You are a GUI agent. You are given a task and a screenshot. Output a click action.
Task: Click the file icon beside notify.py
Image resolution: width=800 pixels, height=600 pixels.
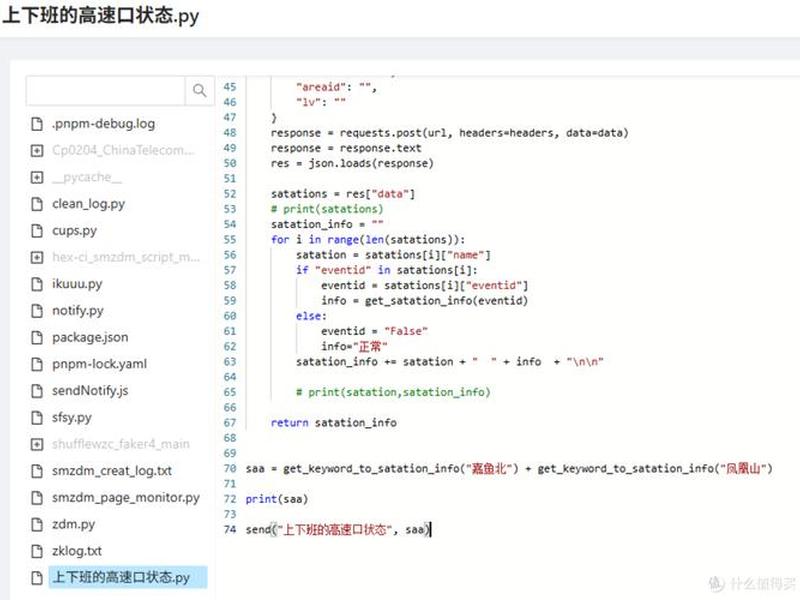click(x=37, y=310)
